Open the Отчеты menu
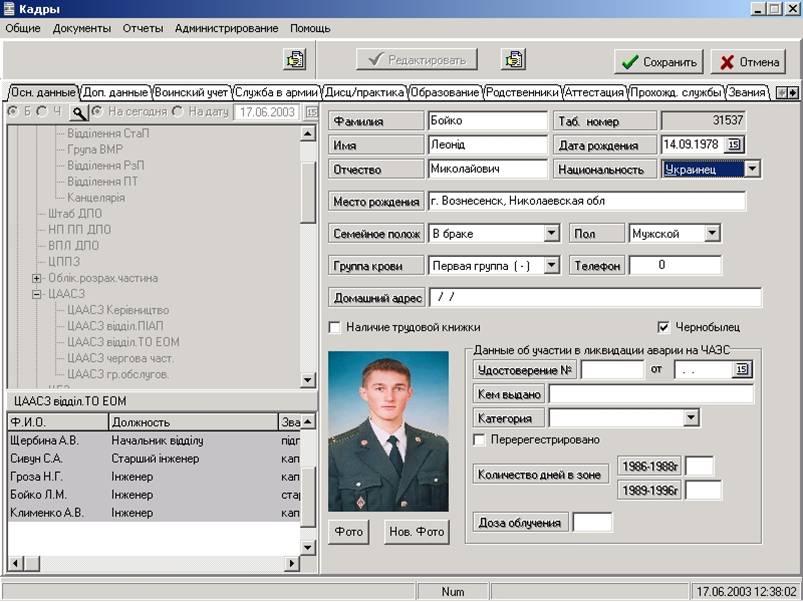Screen dimensions: 803x602 point(142,28)
